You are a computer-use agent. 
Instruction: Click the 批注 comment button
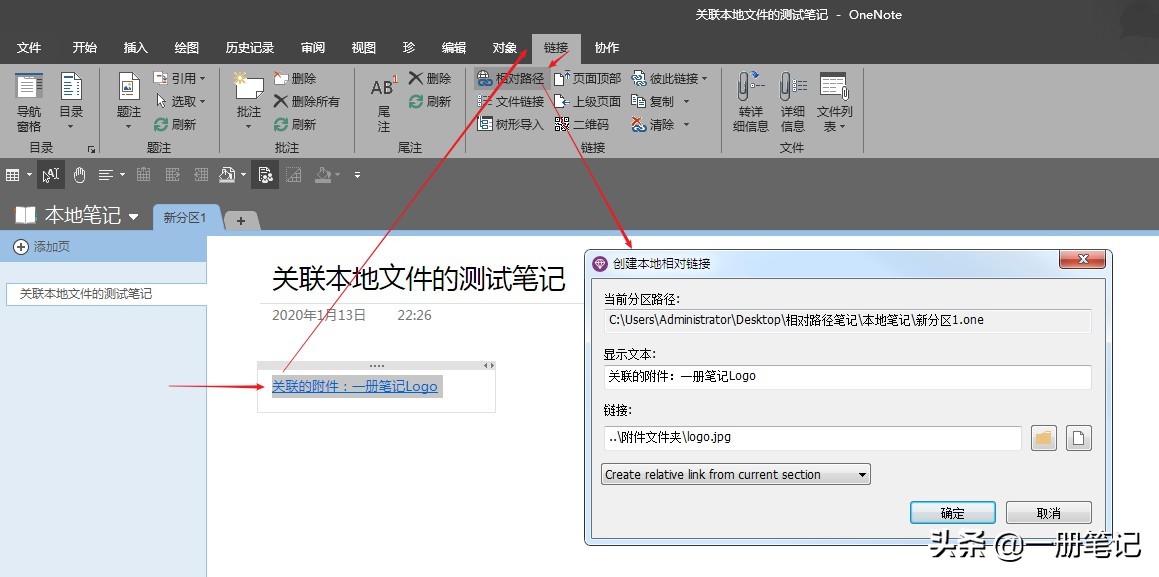[x=248, y=102]
